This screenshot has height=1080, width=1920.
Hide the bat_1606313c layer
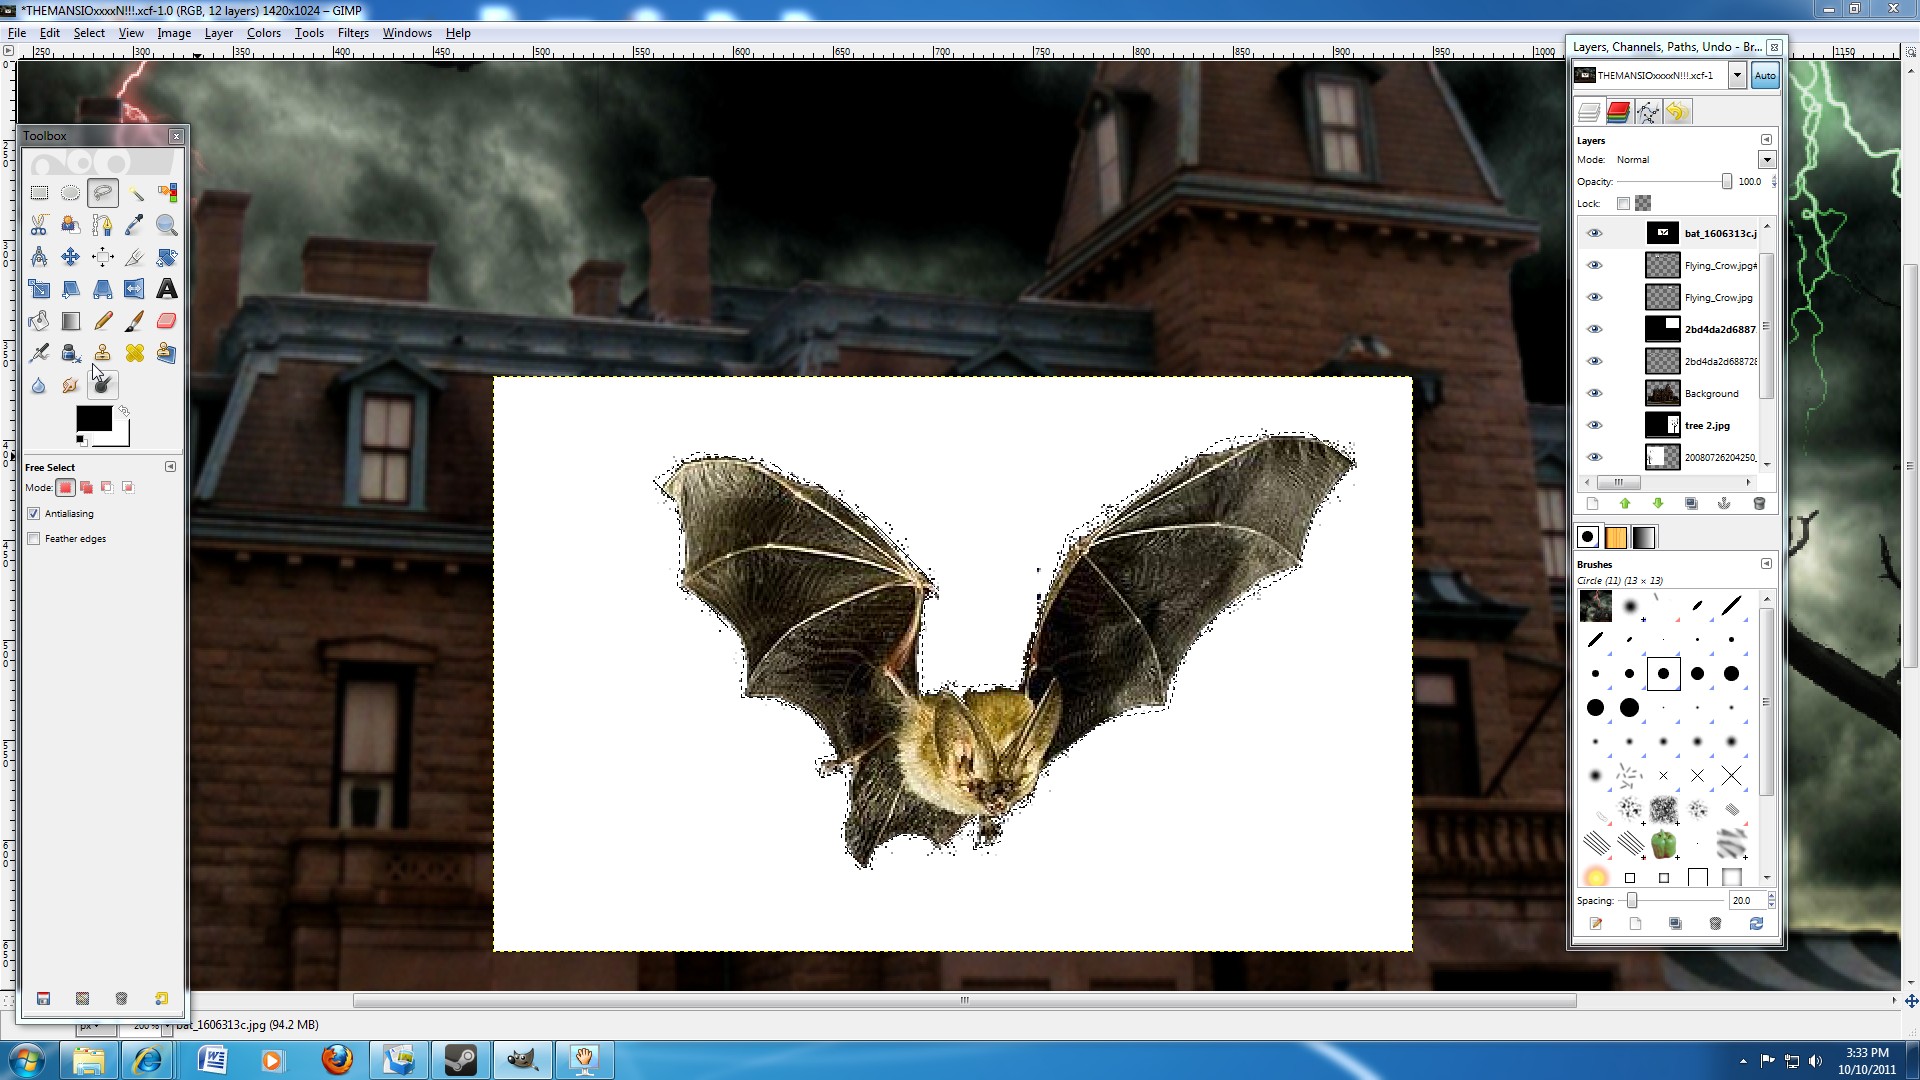tap(1595, 233)
